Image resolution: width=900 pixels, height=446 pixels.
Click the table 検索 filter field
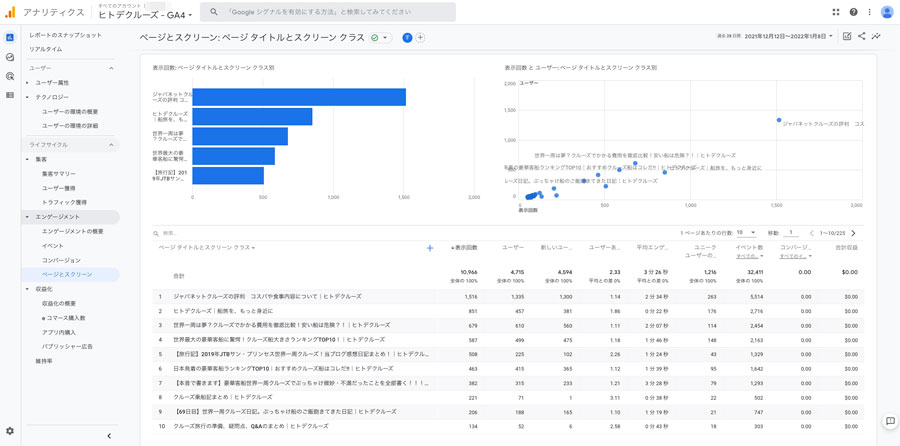[x=168, y=234]
